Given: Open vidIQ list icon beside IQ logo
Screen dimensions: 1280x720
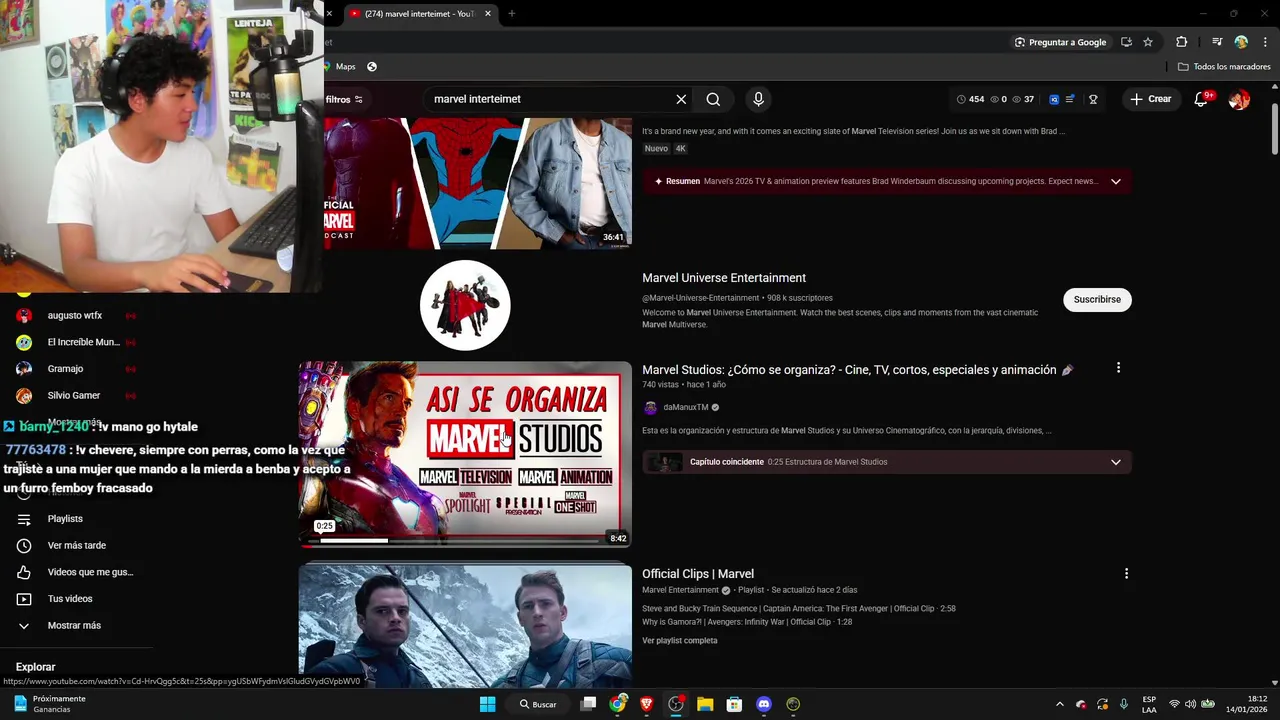Looking at the screenshot, I should 1070,99.
